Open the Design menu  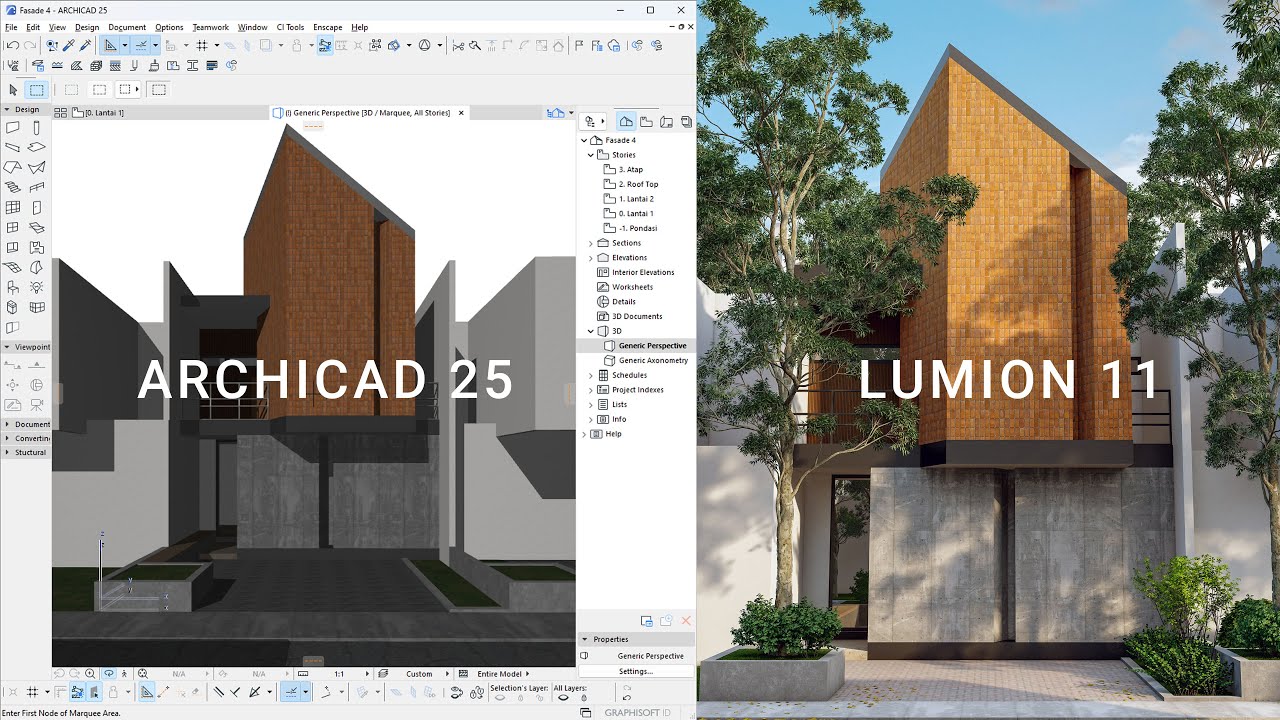87,27
